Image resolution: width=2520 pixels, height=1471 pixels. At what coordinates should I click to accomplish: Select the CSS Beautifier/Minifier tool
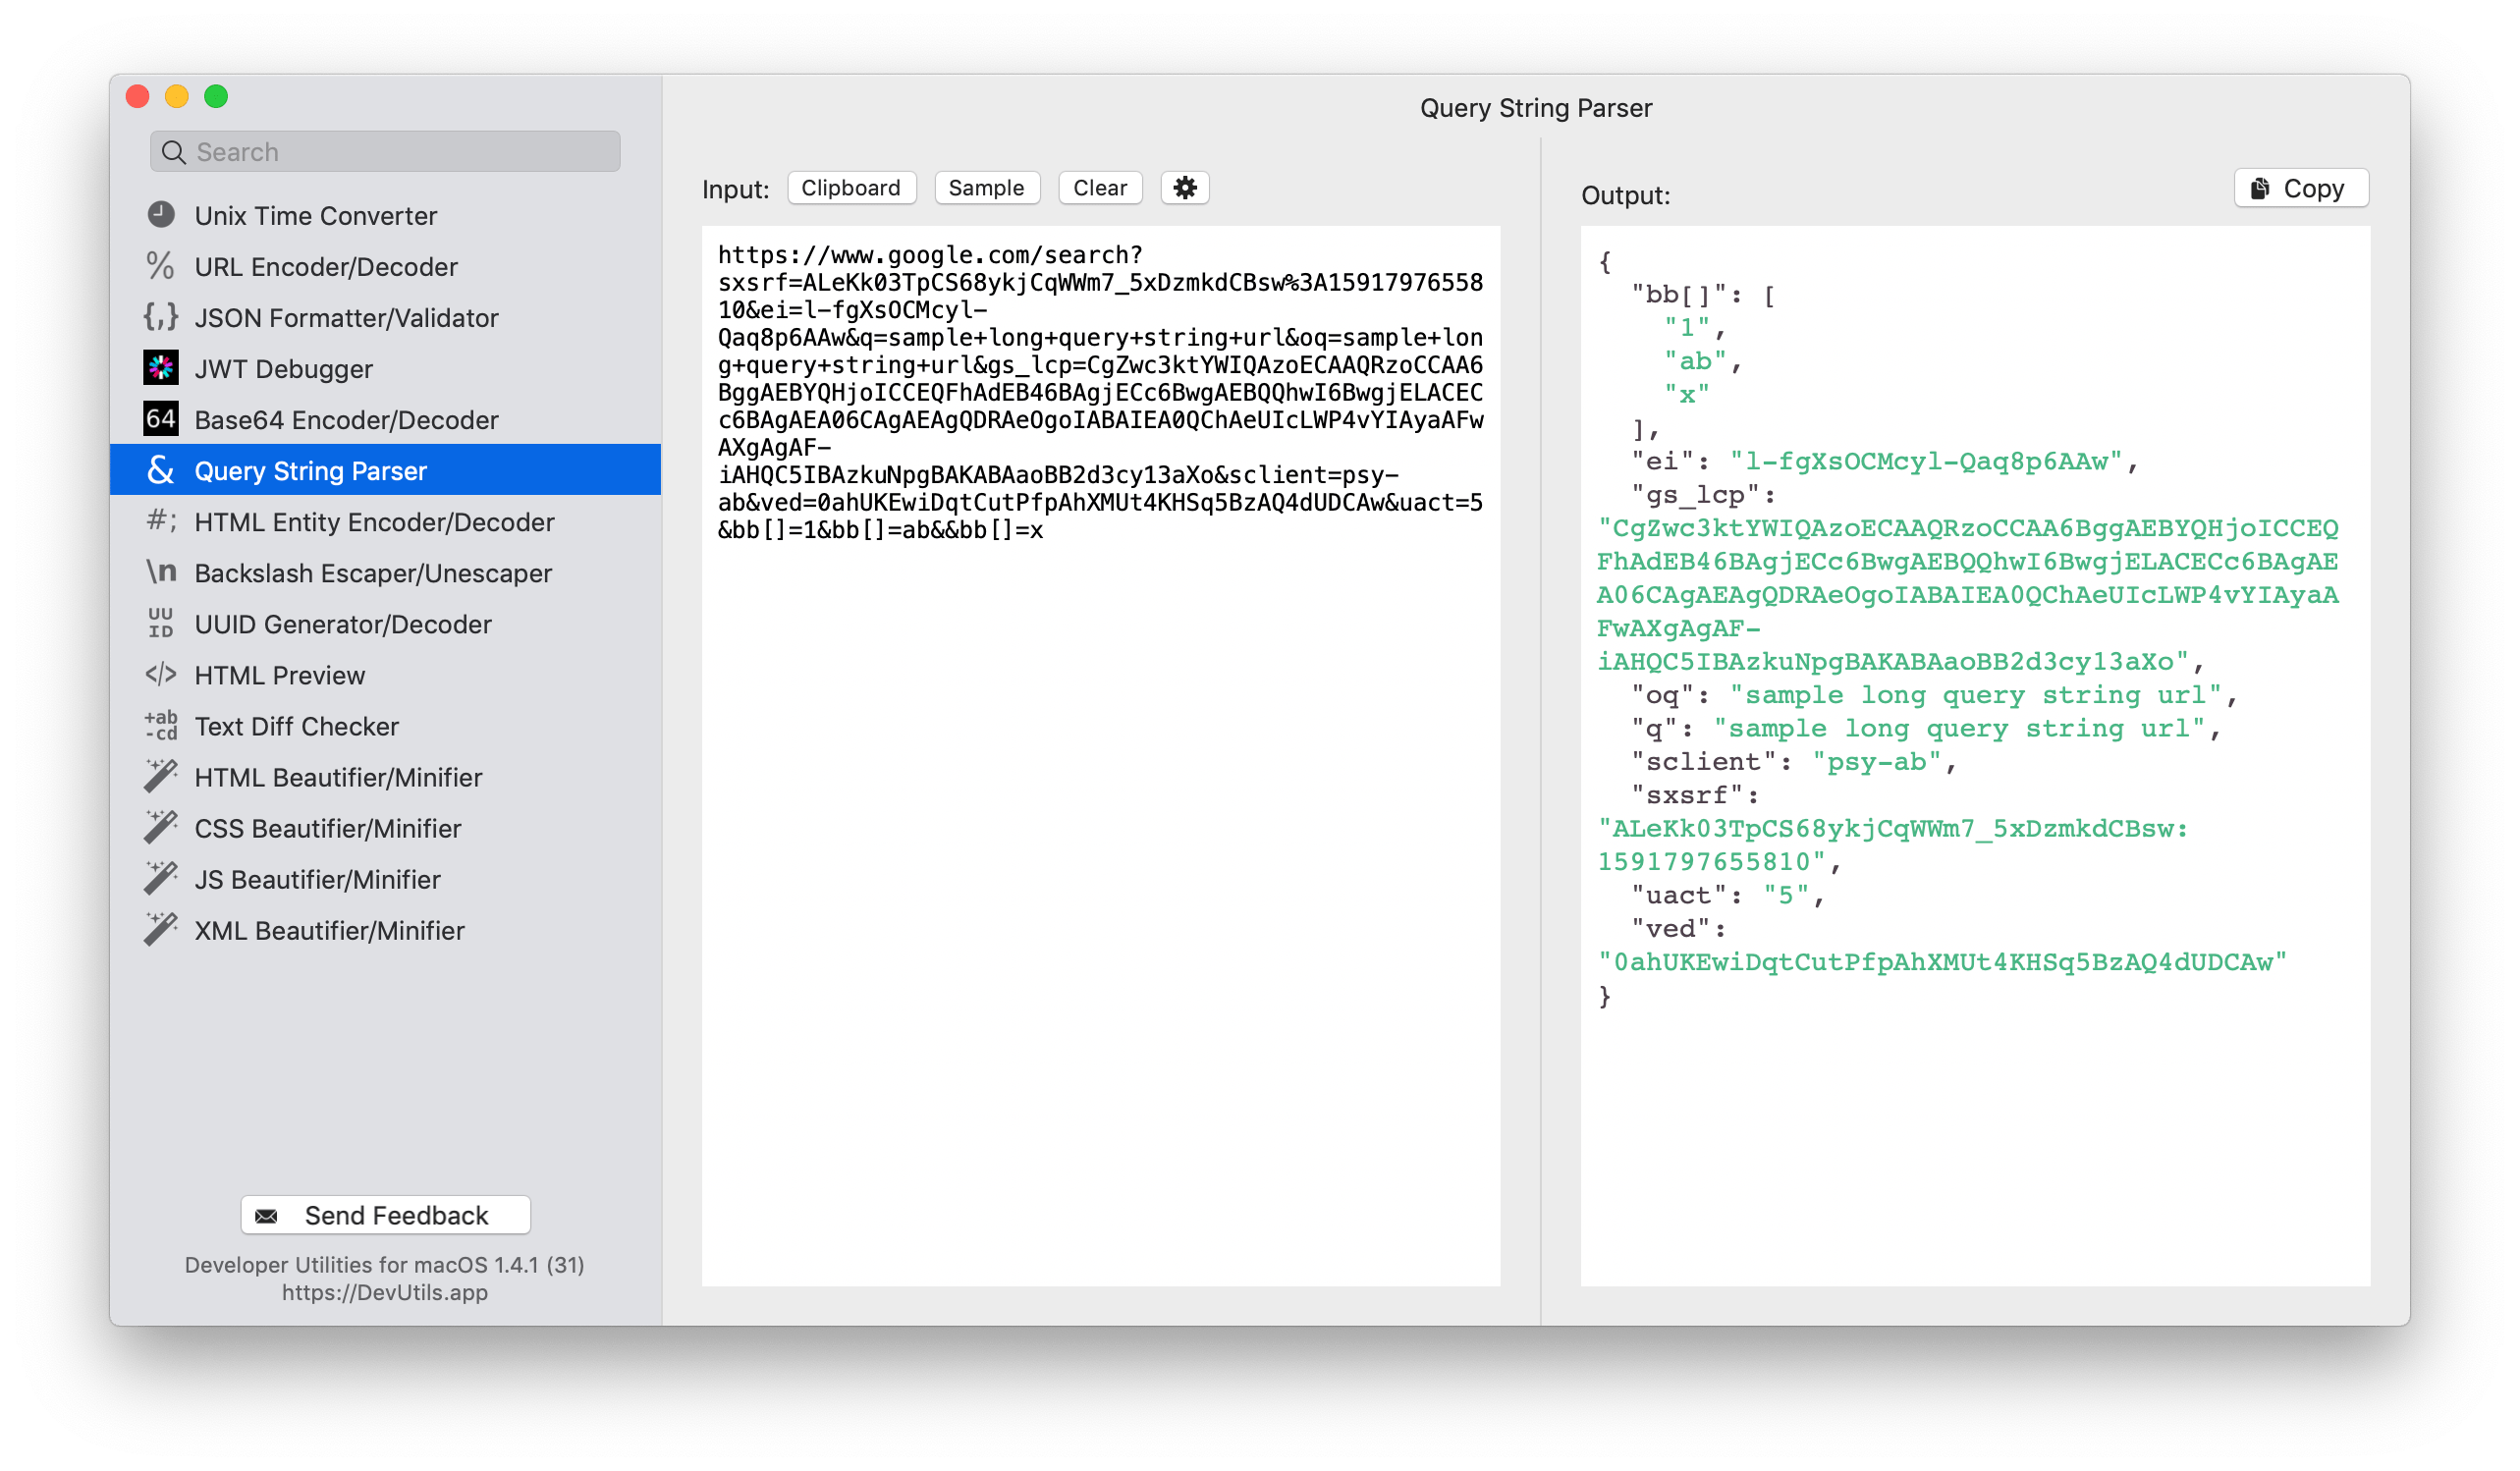point(327,827)
